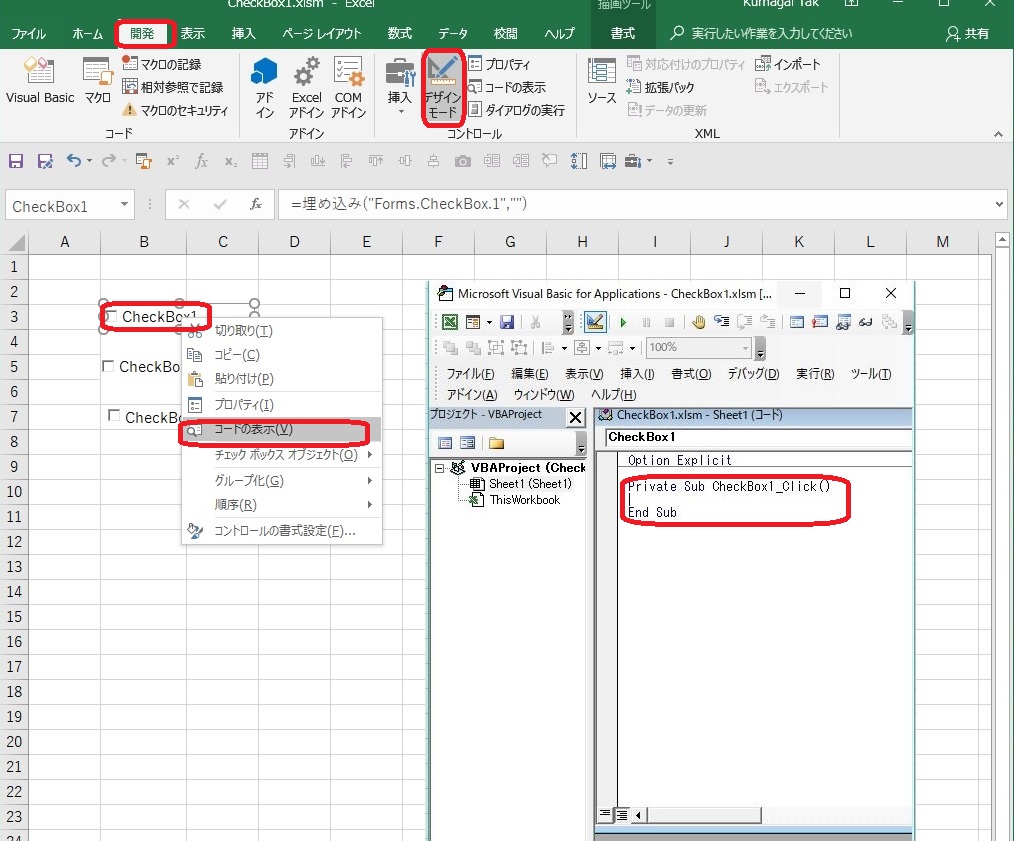The height and width of the screenshot is (841, 1014).
Task: Open the Locals window from the VBA debug toolbar
Action: point(797,322)
